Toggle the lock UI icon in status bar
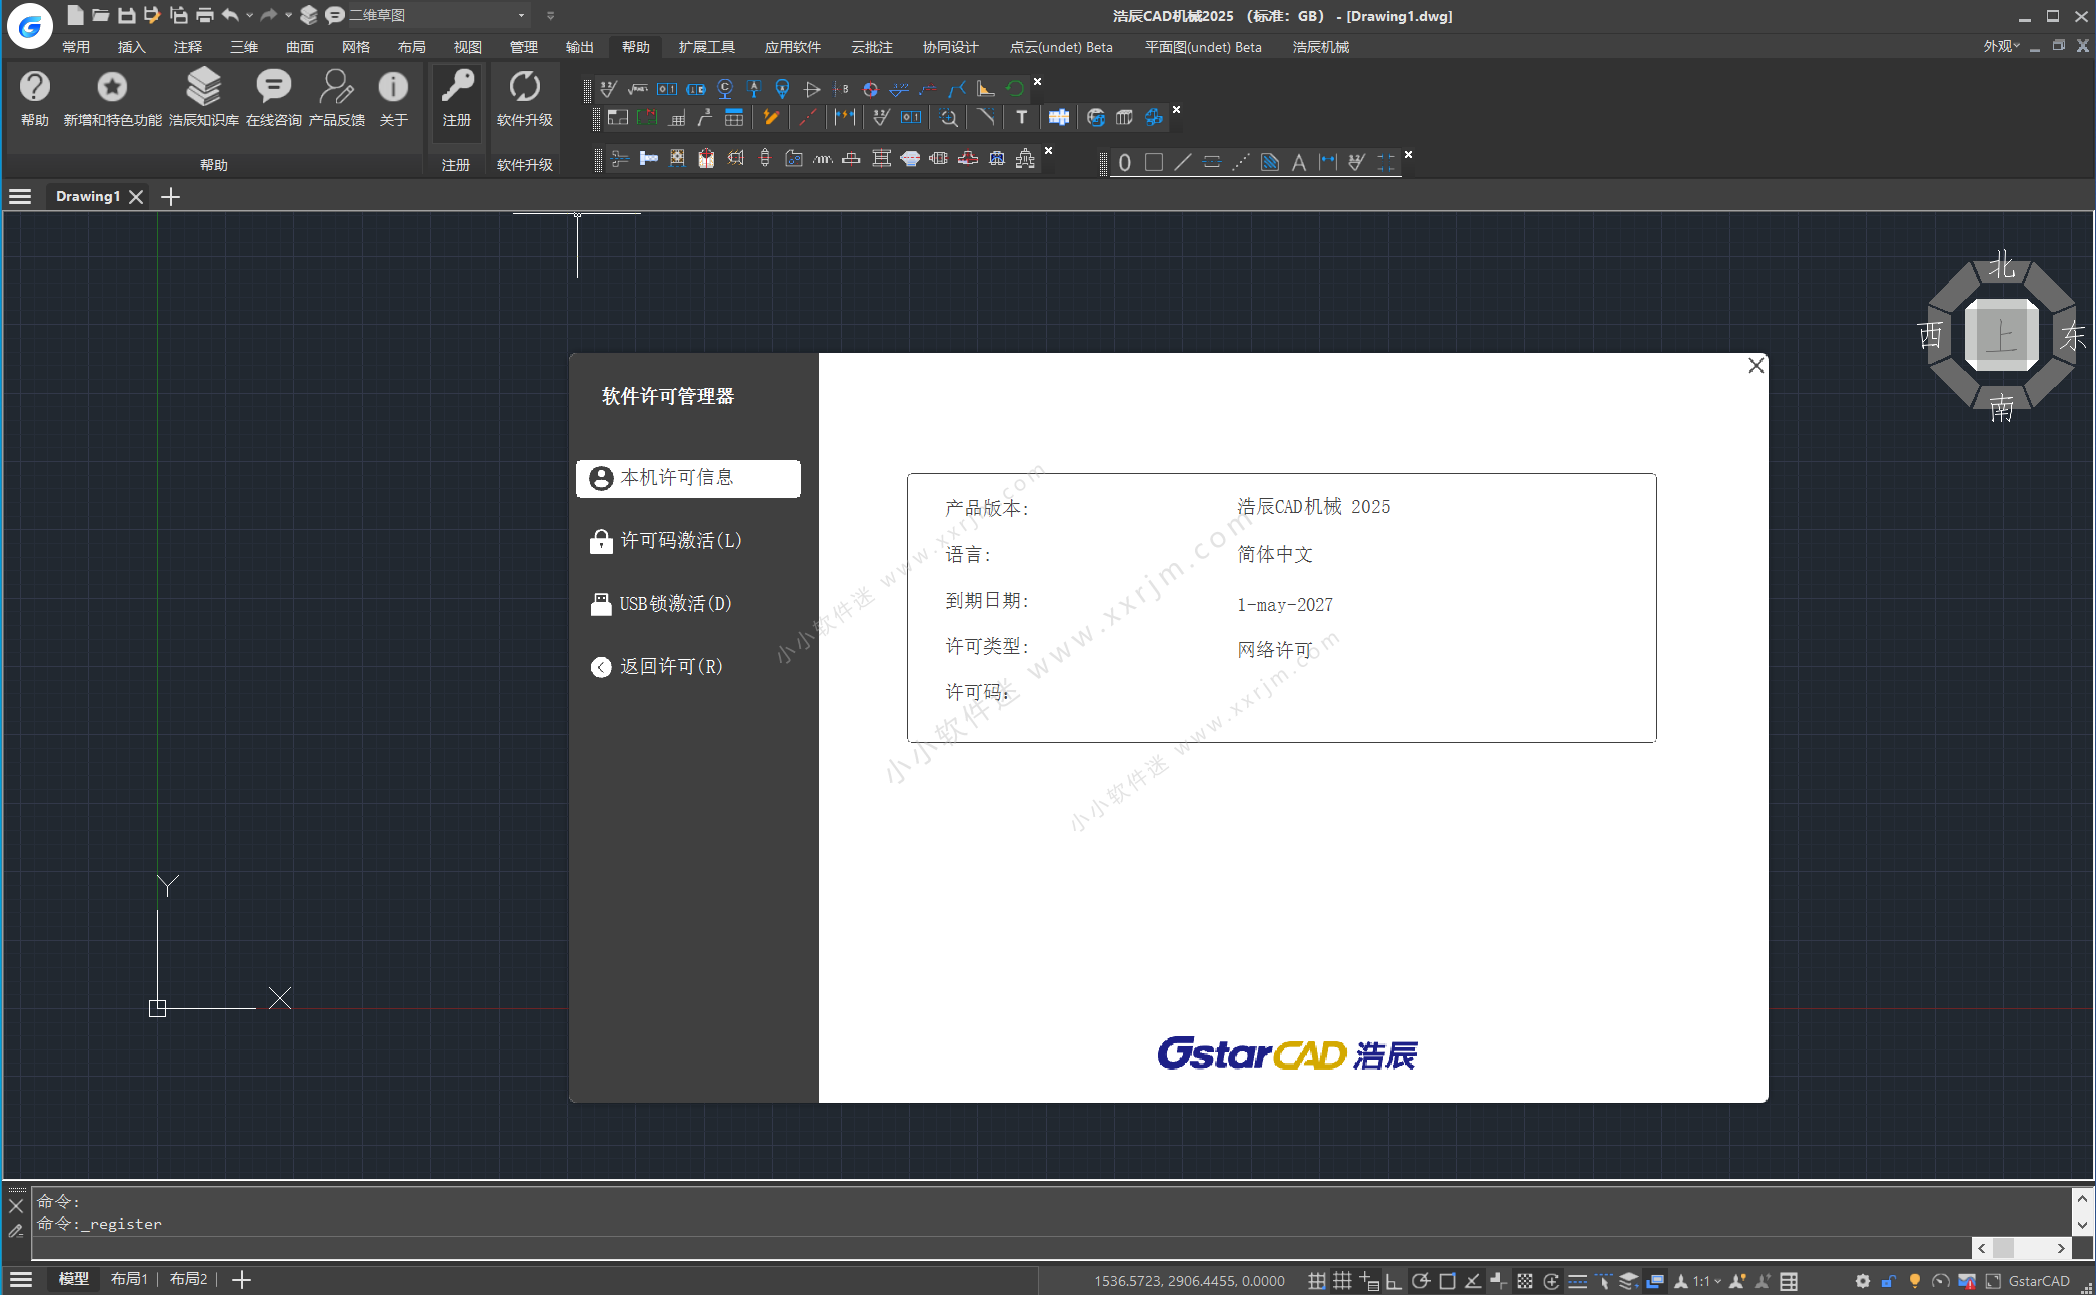 point(1888,1281)
